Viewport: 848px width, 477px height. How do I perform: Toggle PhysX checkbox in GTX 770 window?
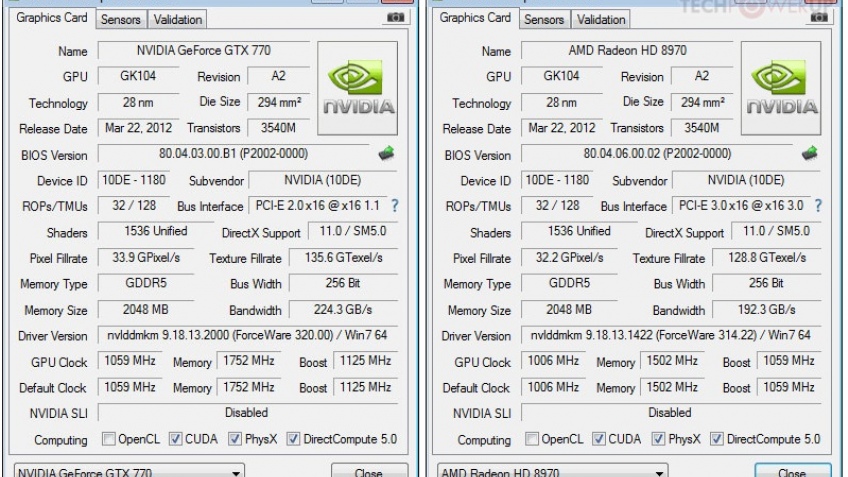235,439
